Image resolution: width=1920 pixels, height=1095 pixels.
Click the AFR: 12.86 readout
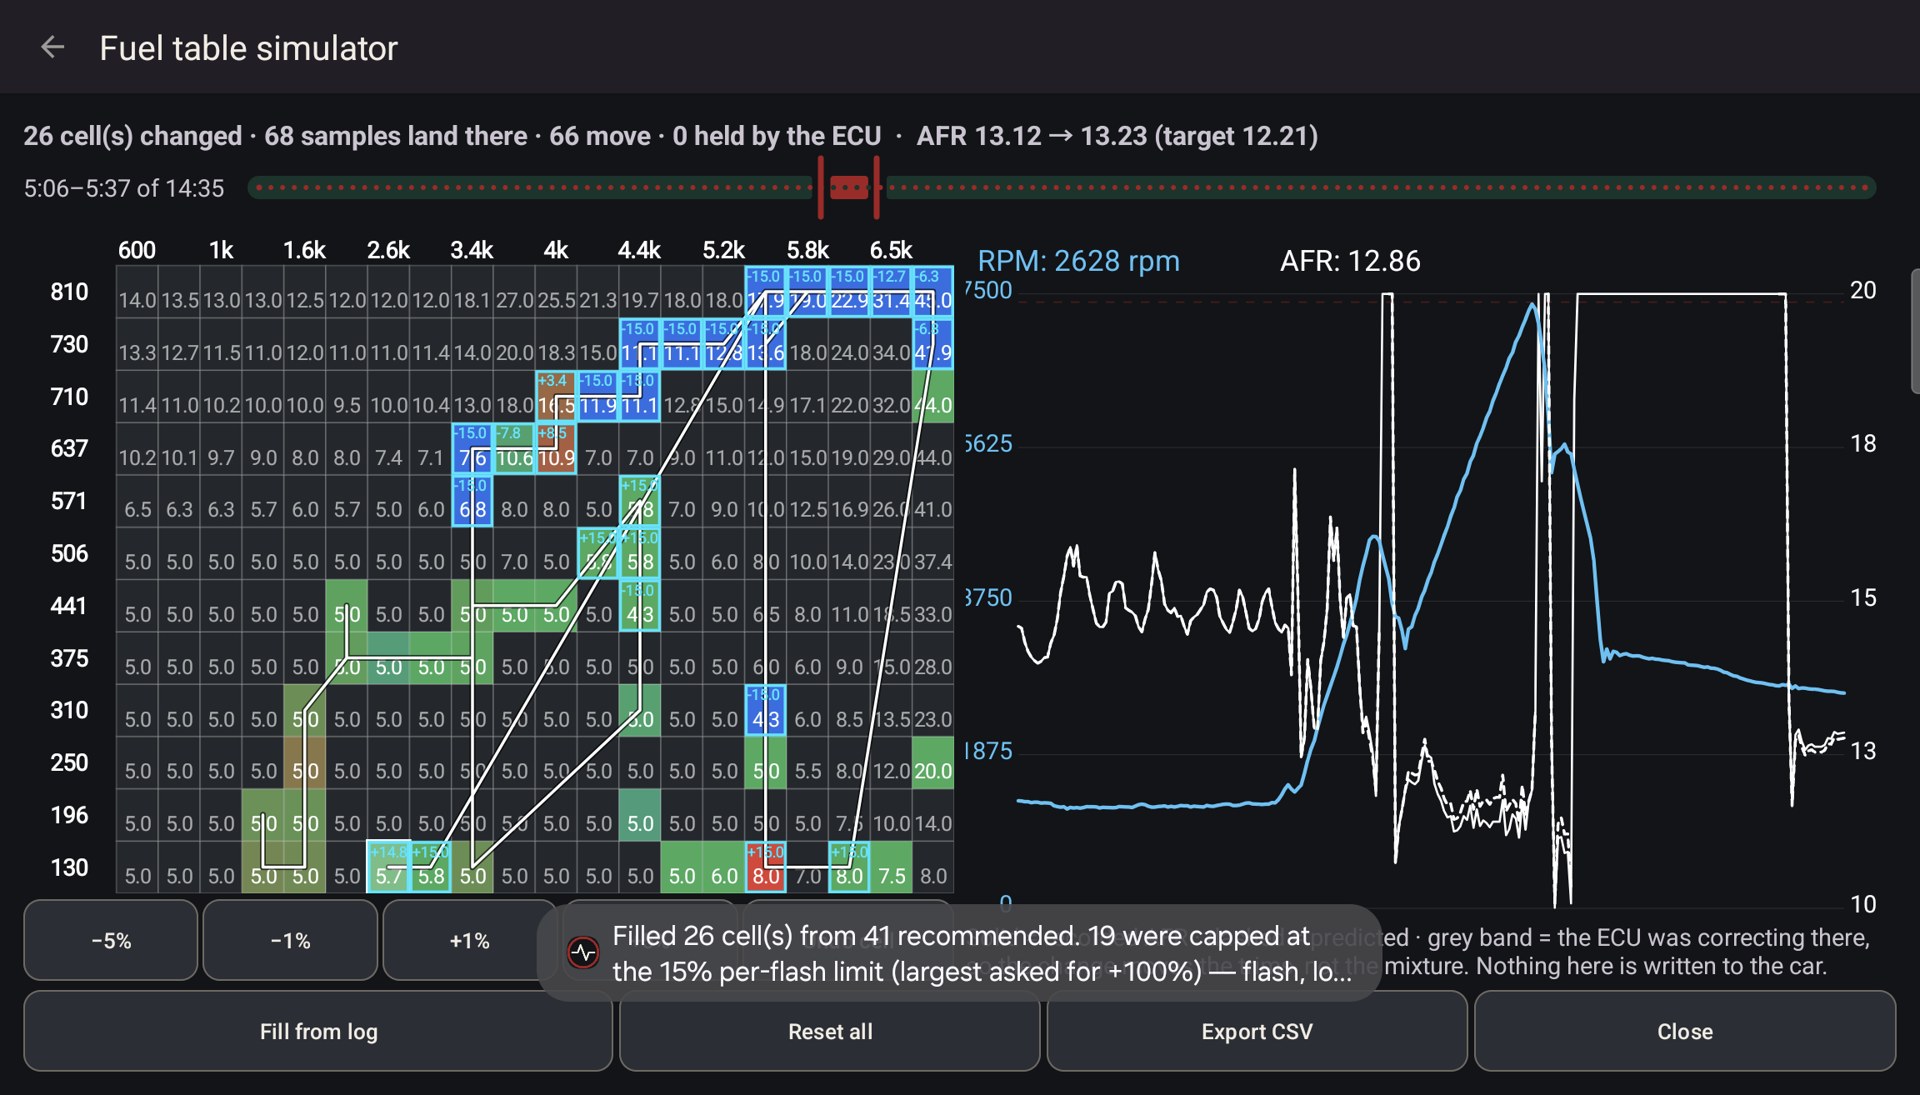click(1350, 261)
